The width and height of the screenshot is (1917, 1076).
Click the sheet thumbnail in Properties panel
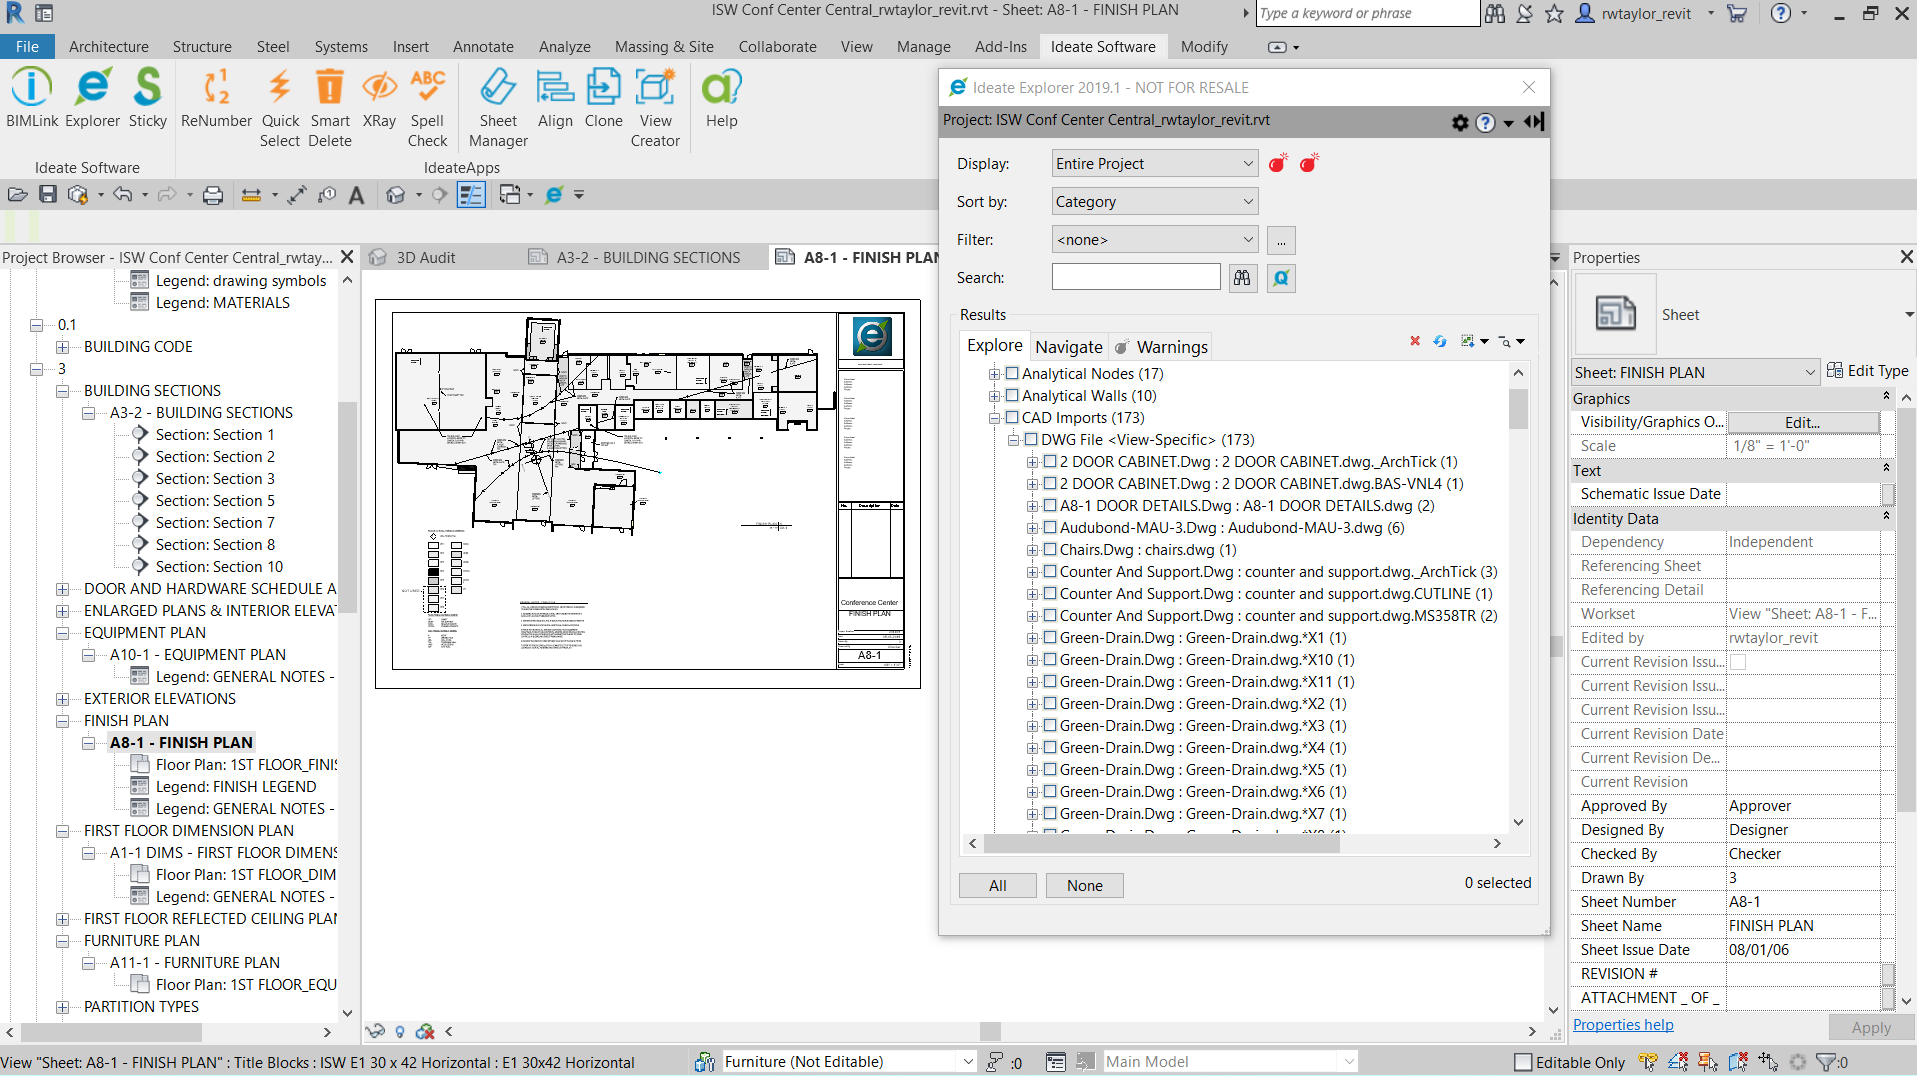[x=1615, y=314]
